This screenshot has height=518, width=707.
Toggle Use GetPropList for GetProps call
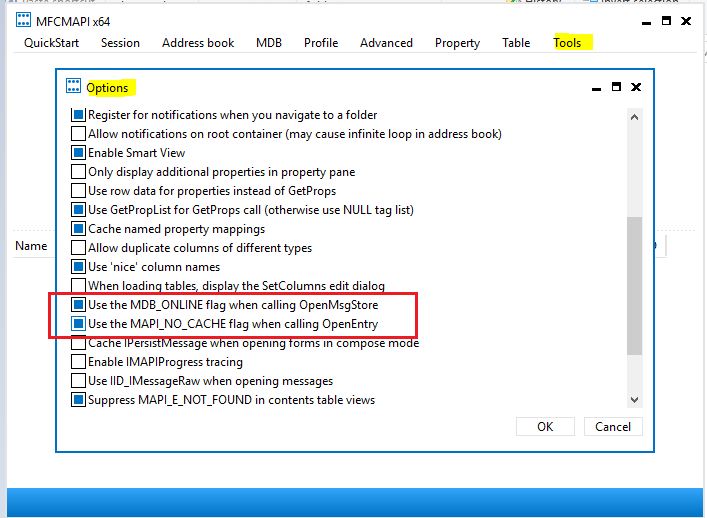click(x=78, y=210)
